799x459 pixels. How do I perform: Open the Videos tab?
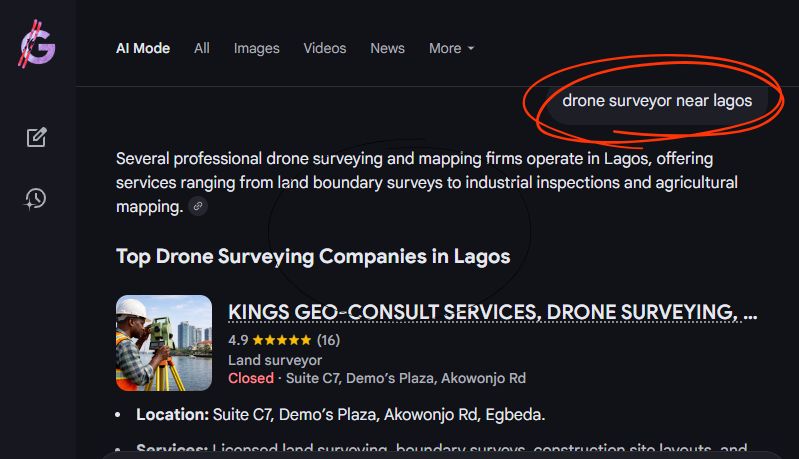point(325,48)
